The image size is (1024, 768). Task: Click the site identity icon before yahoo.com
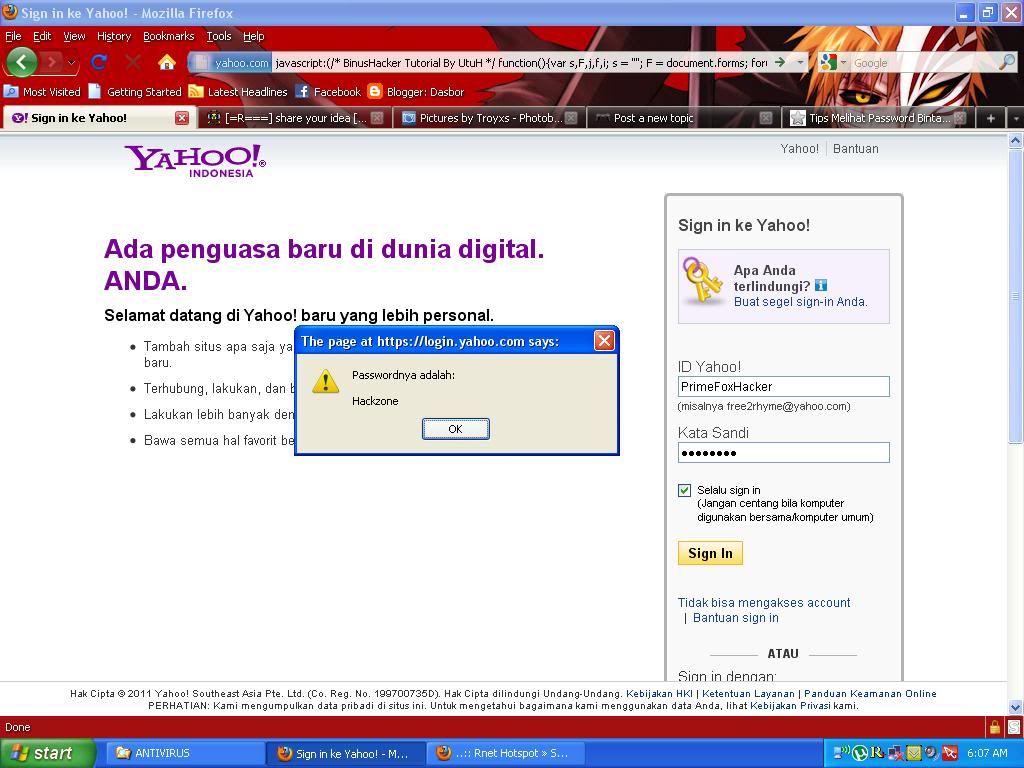pyautogui.click(x=201, y=63)
